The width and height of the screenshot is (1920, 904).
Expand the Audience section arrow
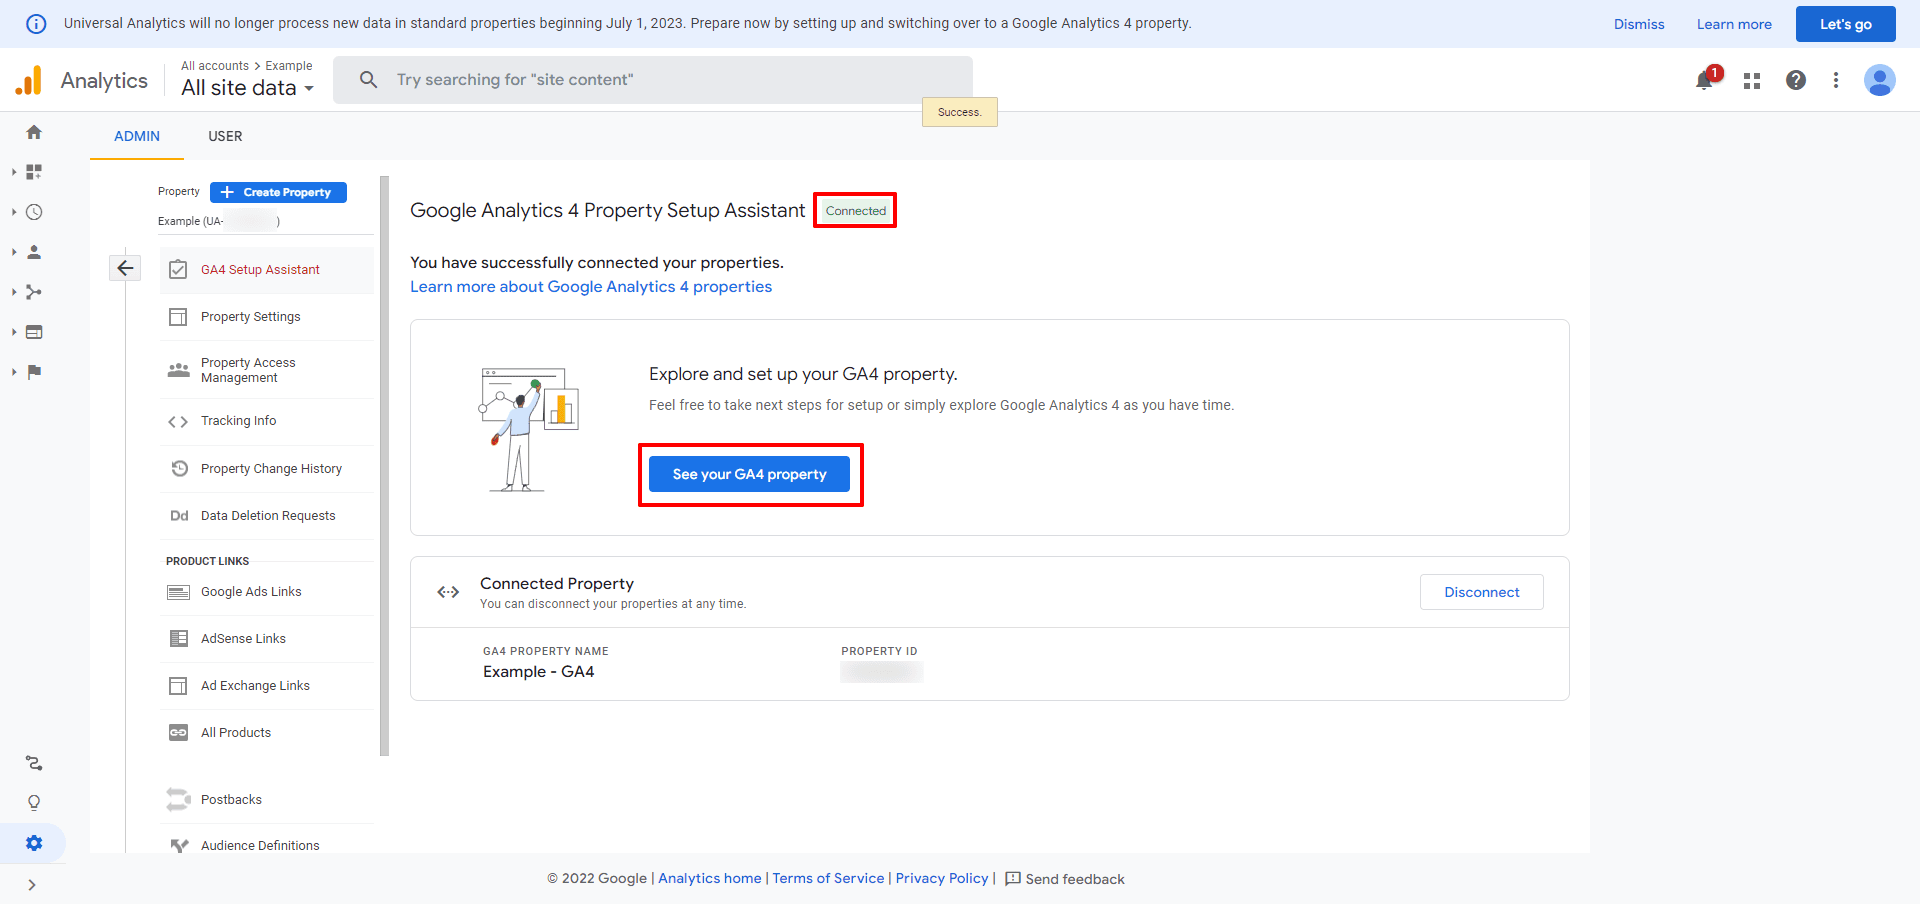click(14, 252)
